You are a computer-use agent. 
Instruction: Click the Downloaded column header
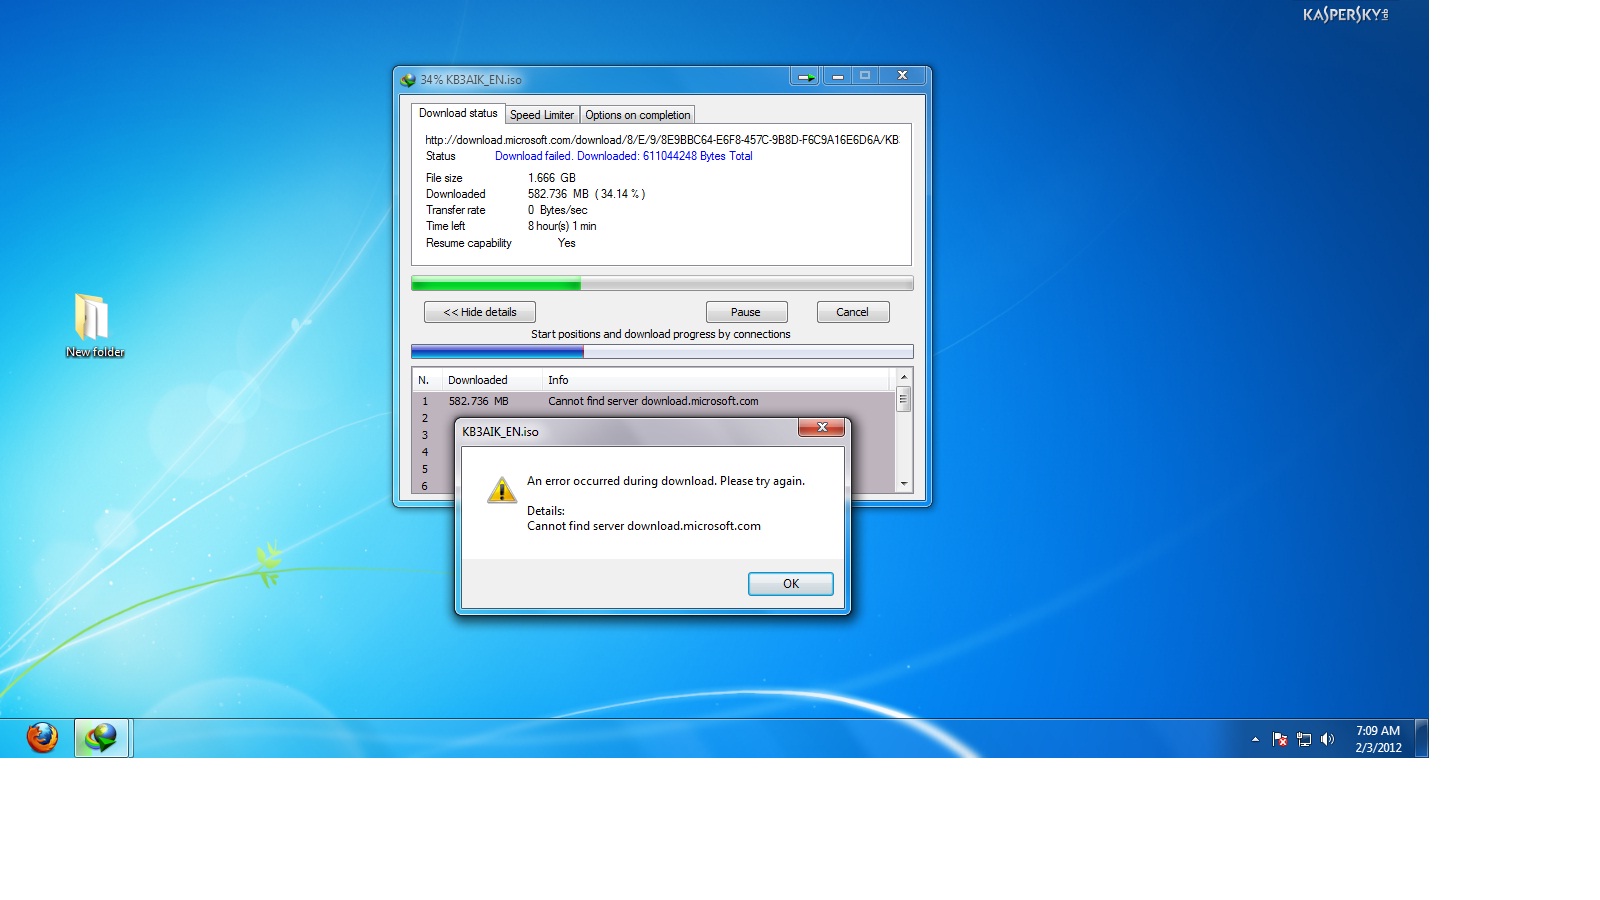(x=491, y=380)
